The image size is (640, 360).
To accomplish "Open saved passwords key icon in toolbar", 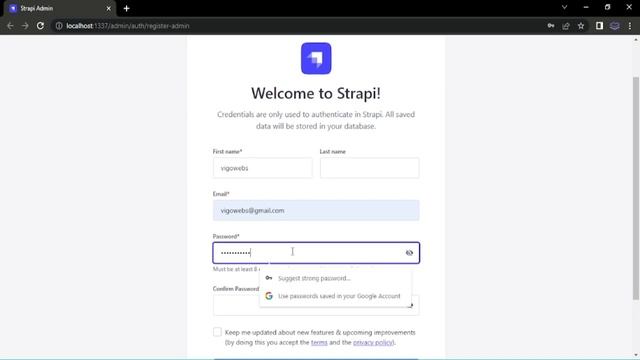I will [551, 26].
